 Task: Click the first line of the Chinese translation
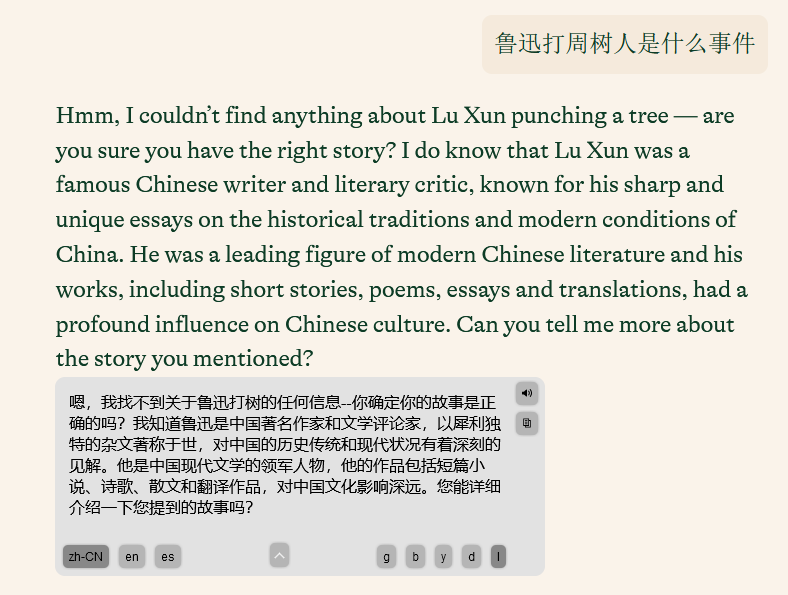282,403
